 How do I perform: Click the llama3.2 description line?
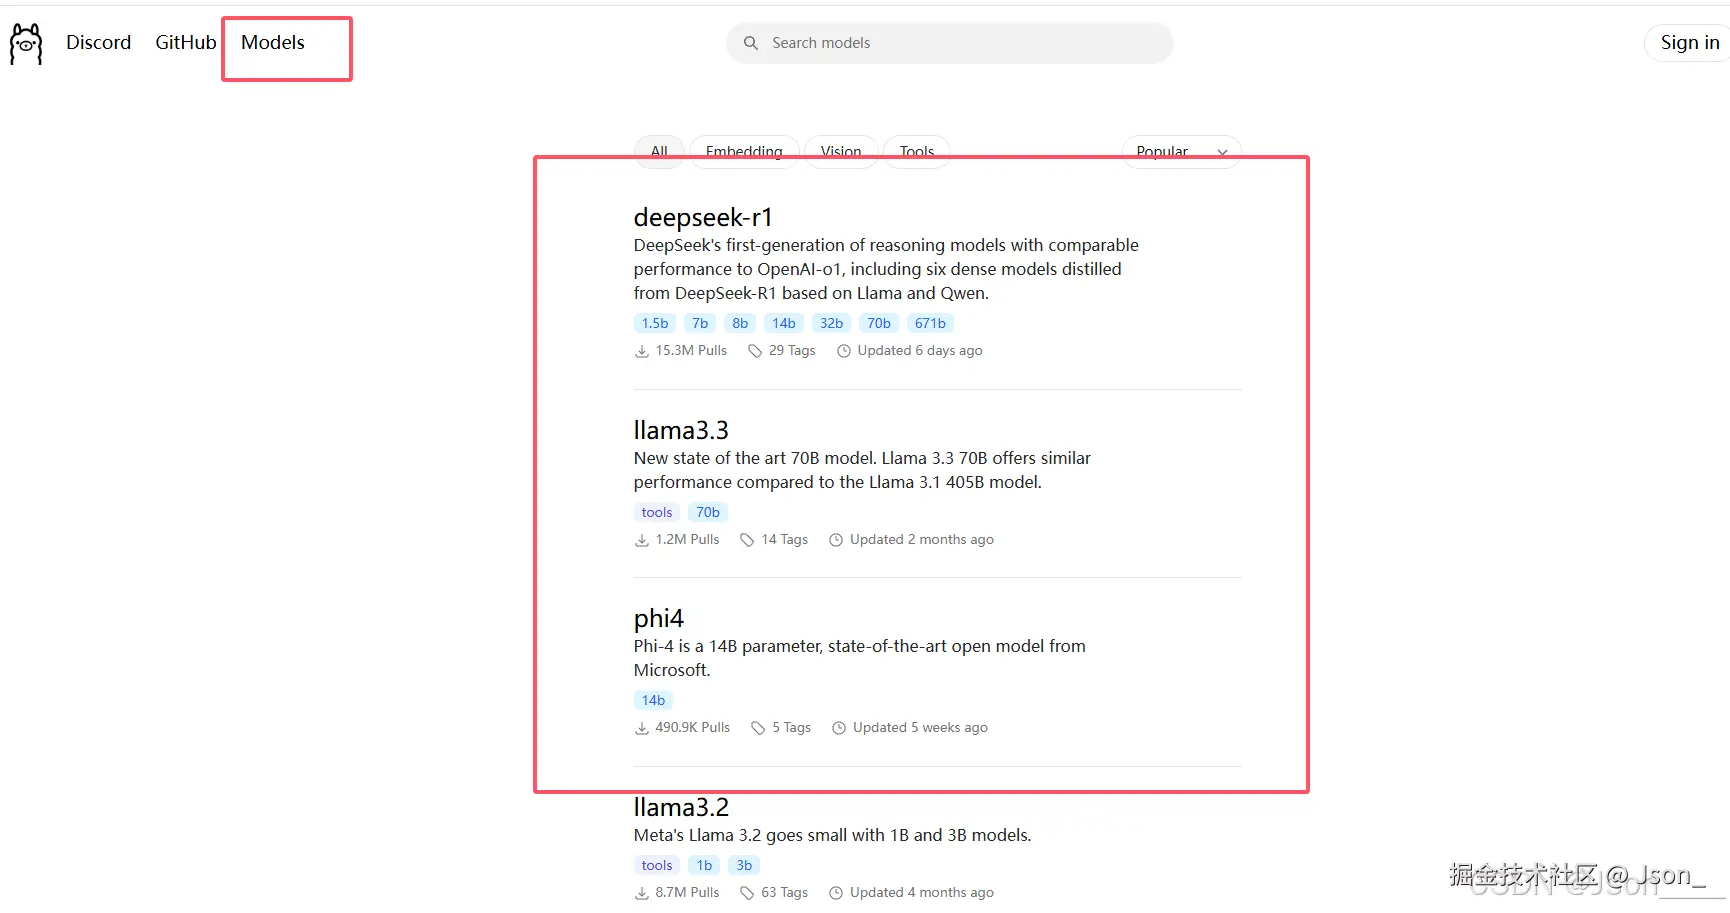tap(832, 835)
